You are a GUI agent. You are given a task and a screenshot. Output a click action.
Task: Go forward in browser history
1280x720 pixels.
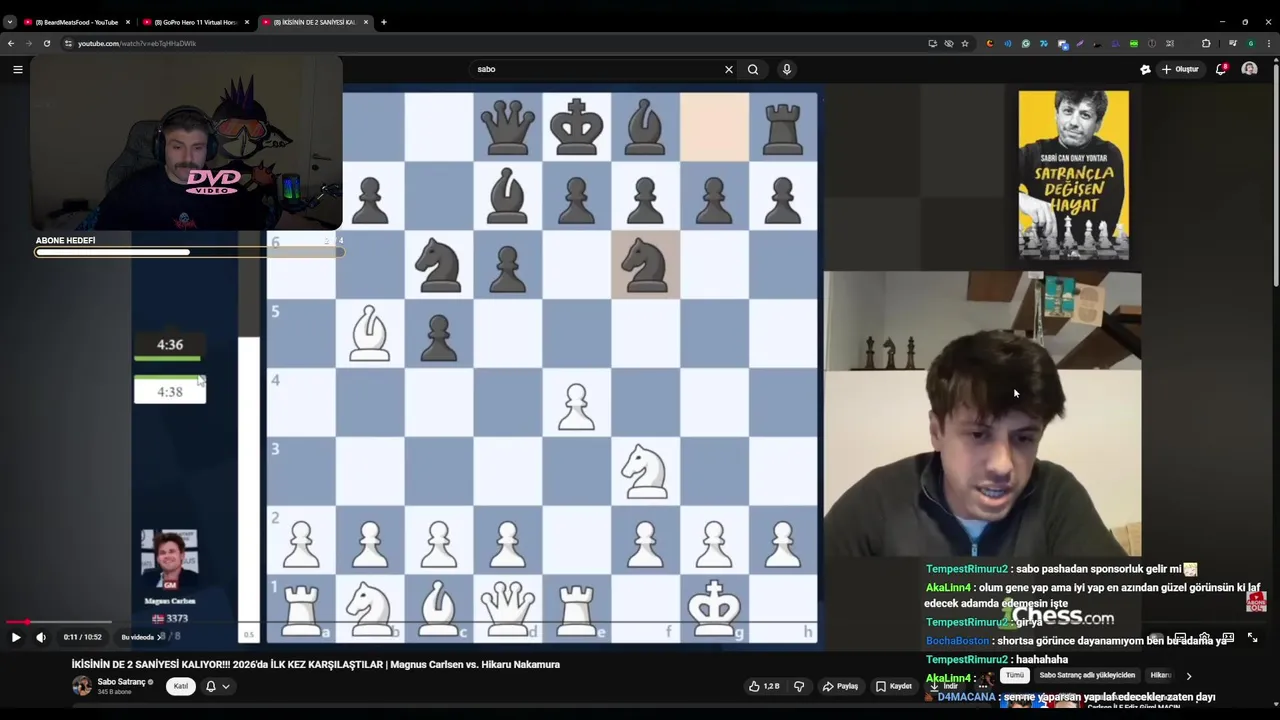(29, 43)
